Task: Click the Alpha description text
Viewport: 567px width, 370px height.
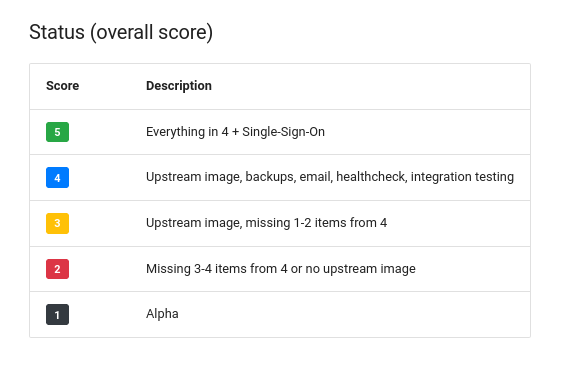Action: [162, 314]
